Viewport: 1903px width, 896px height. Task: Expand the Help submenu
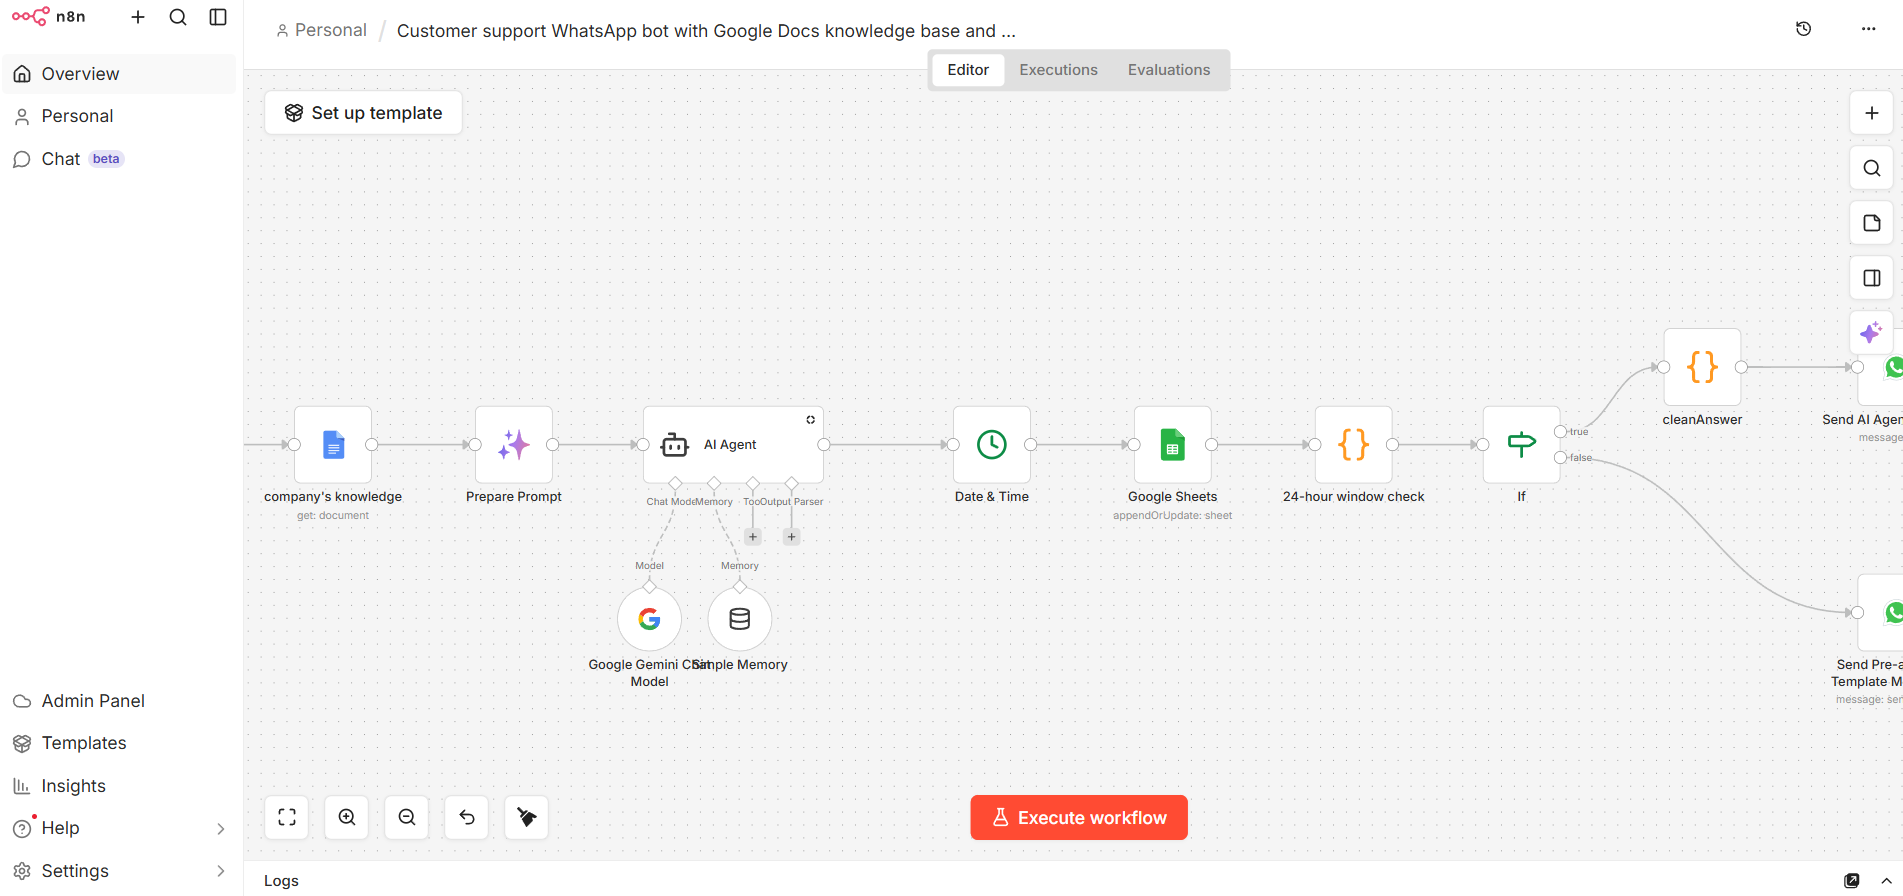point(221,828)
